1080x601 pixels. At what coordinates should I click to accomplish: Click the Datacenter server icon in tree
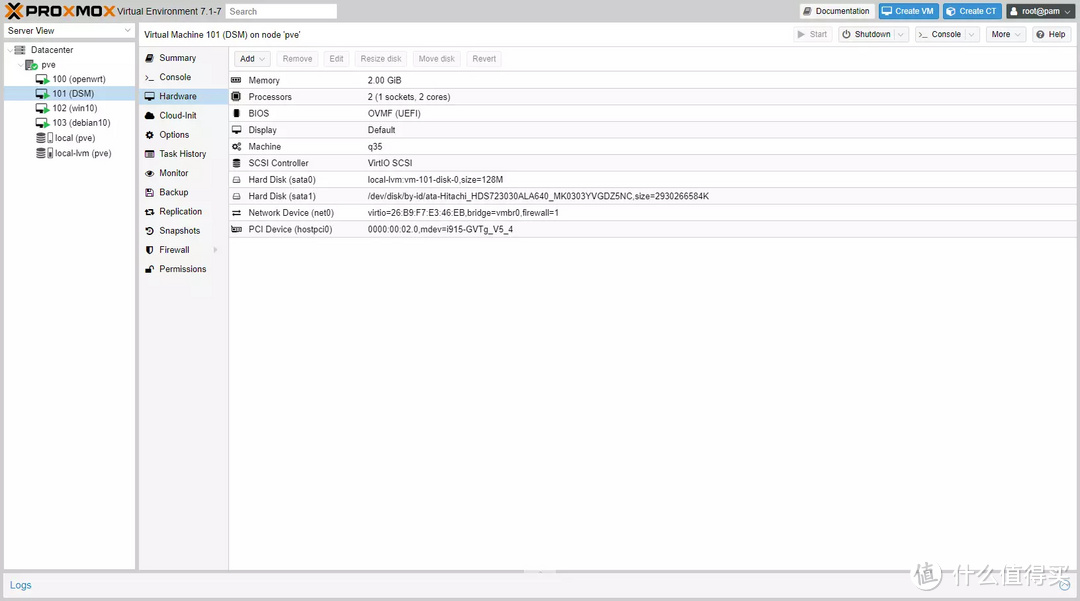pyautogui.click(x=20, y=50)
